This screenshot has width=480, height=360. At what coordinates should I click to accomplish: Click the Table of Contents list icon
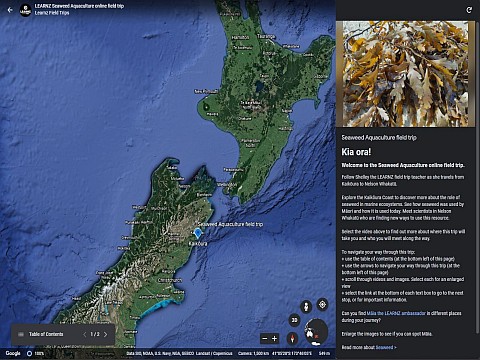[x=21, y=334]
